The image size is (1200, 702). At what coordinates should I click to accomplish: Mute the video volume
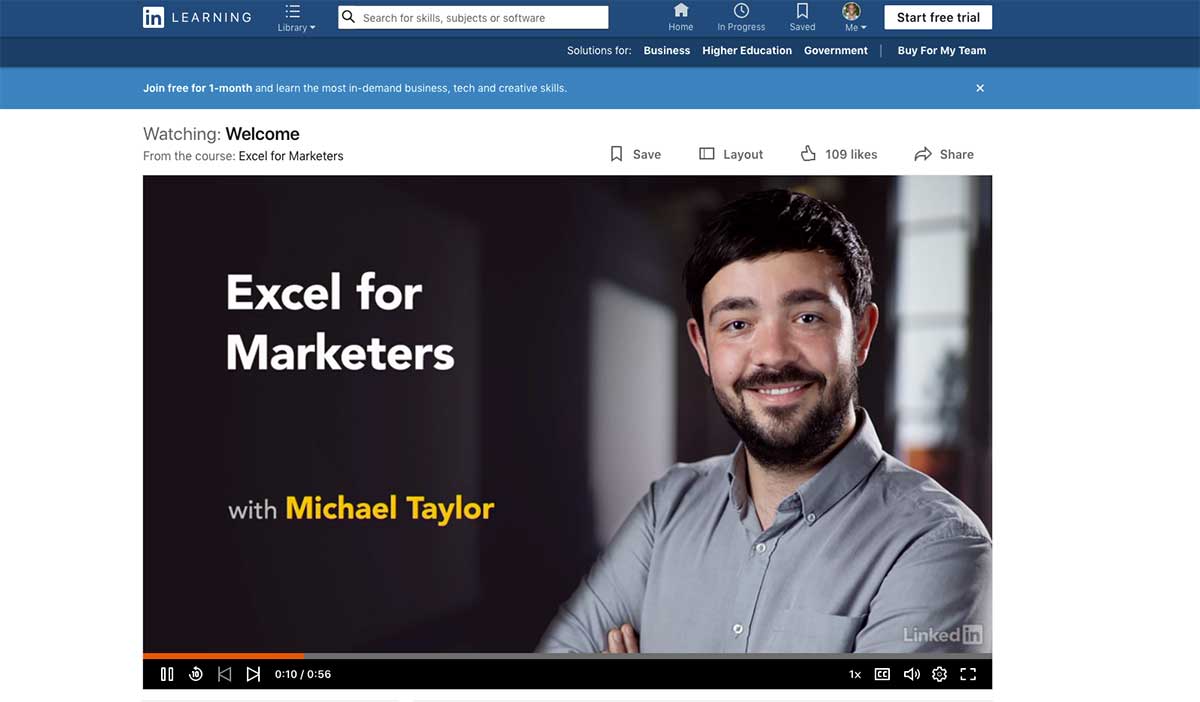click(x=911, y=674)
